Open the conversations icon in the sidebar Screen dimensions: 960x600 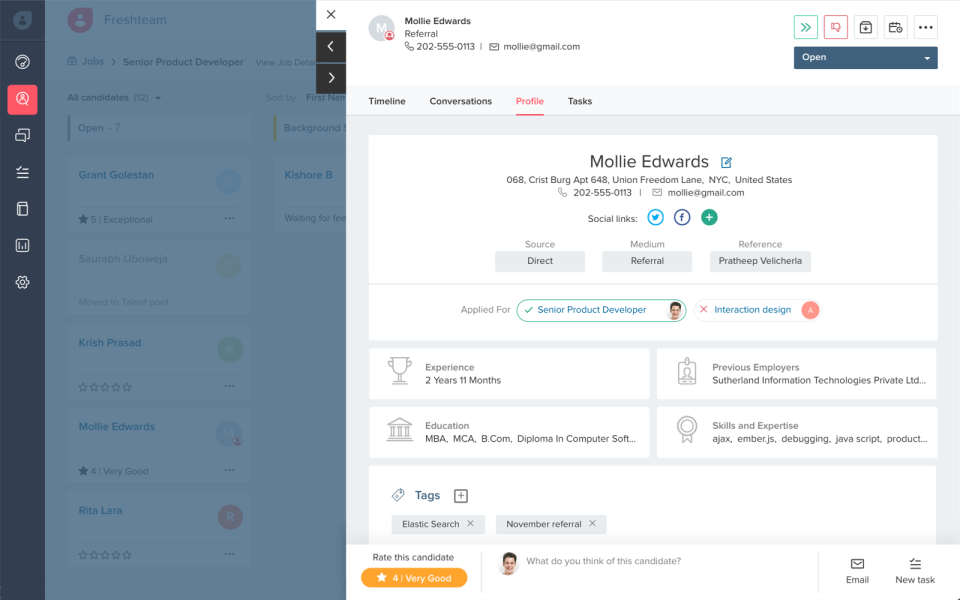click(x=22, y=135)
